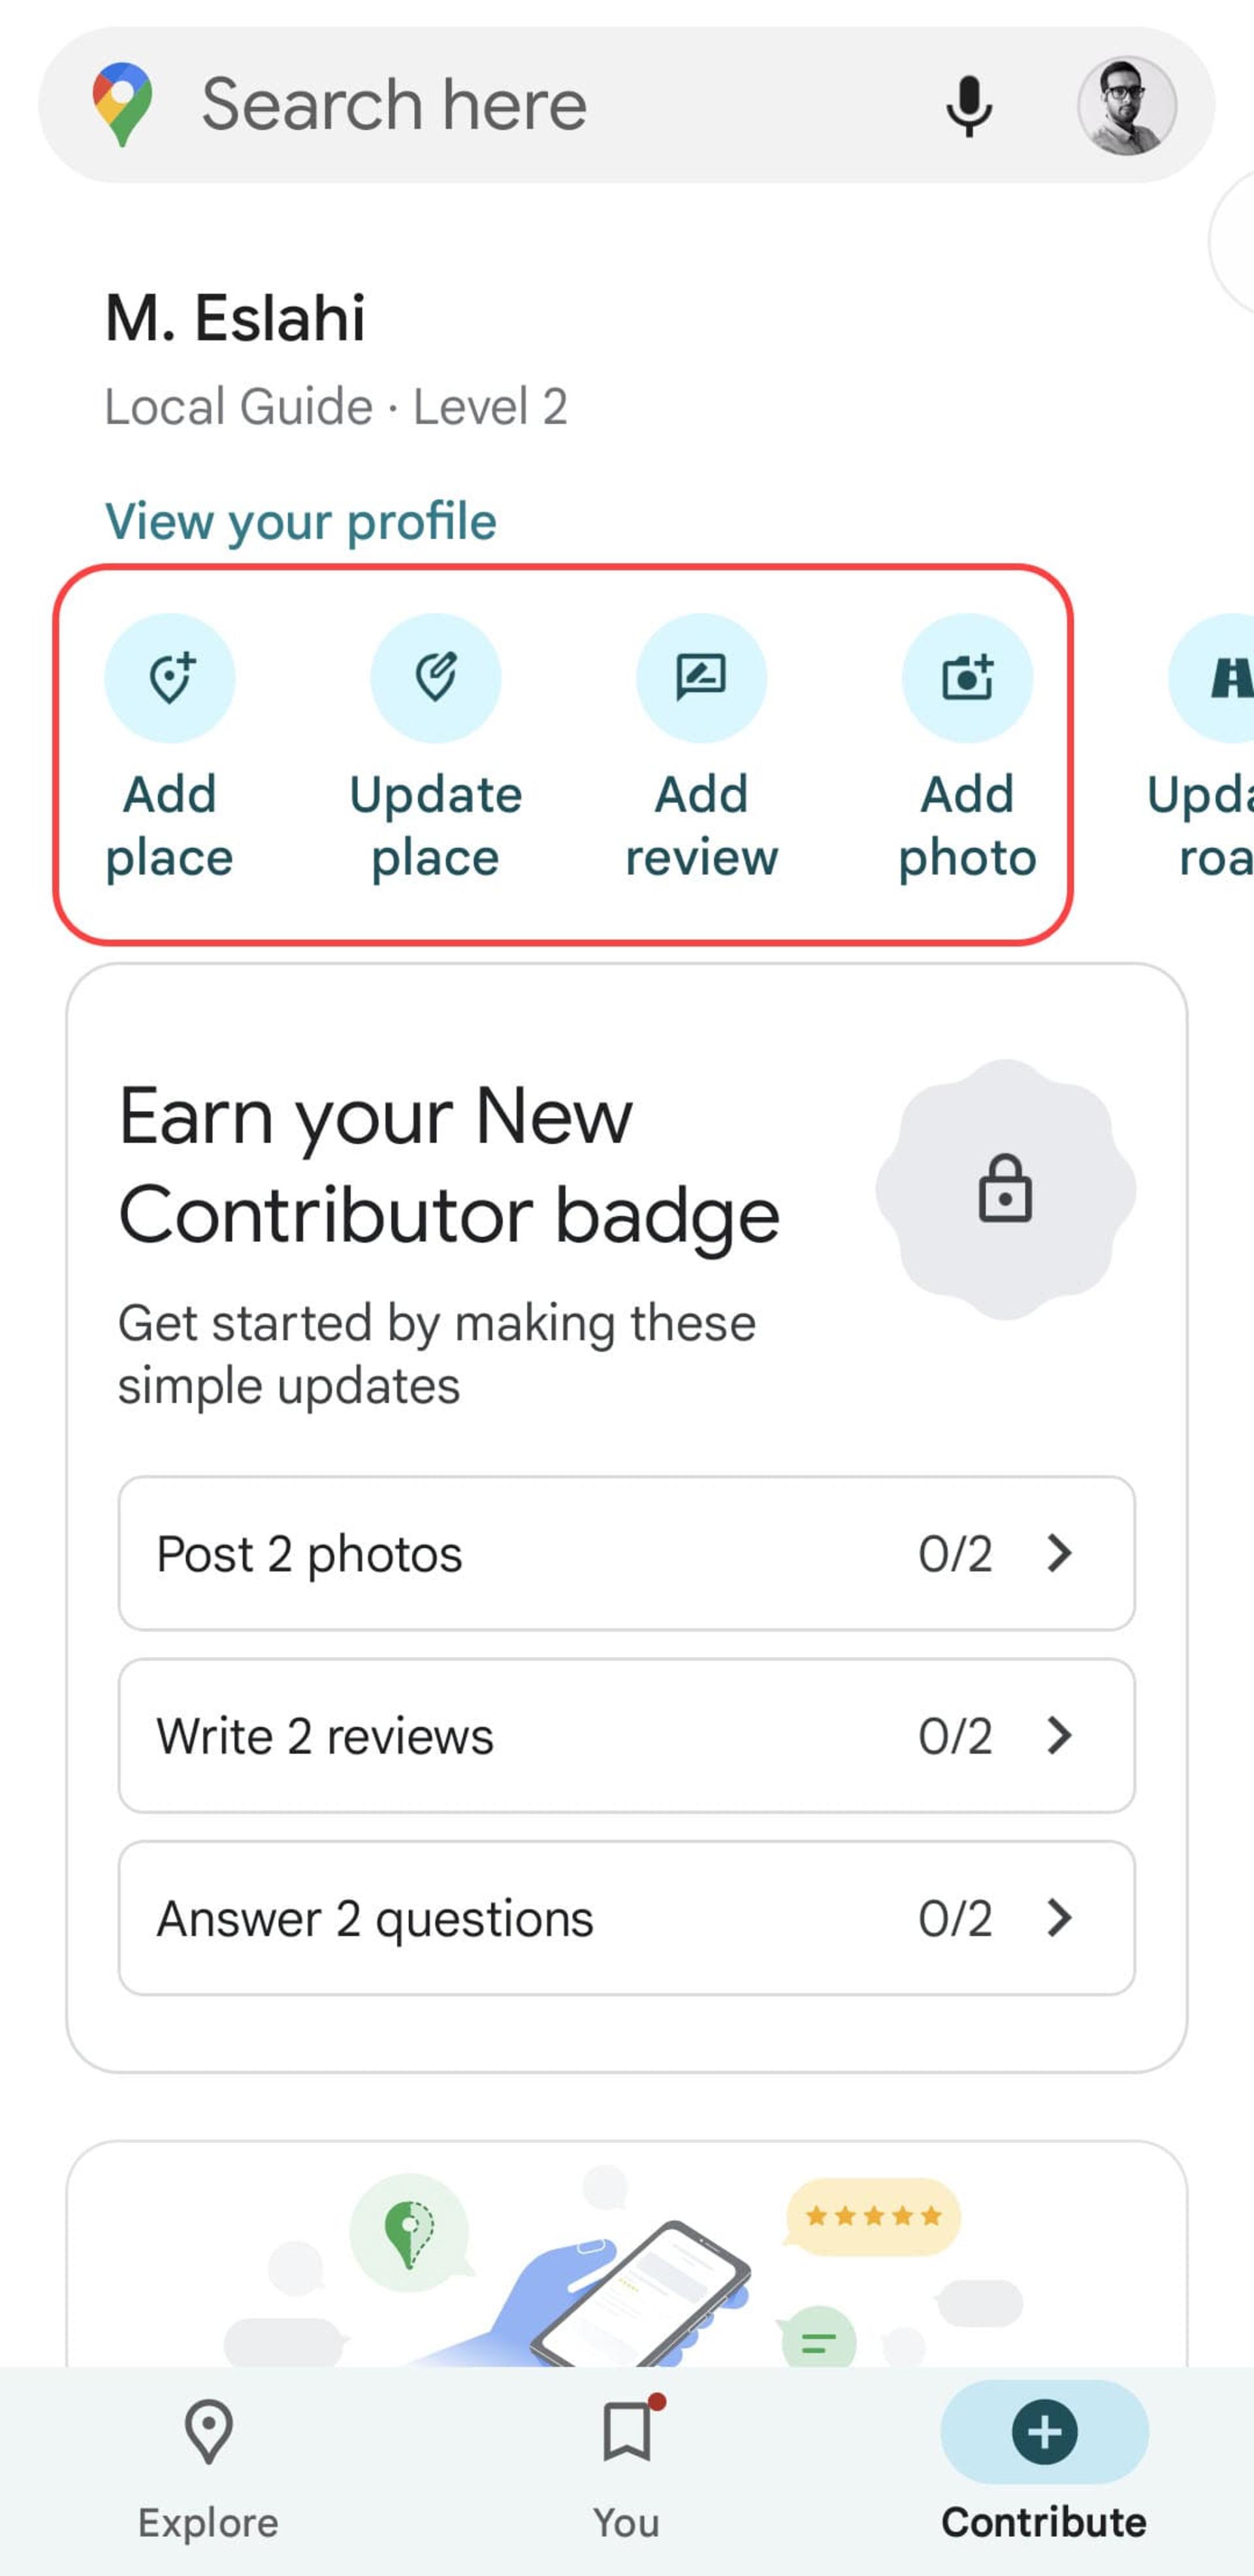
Task: Open the Add review icon
Action: (702, 678)
